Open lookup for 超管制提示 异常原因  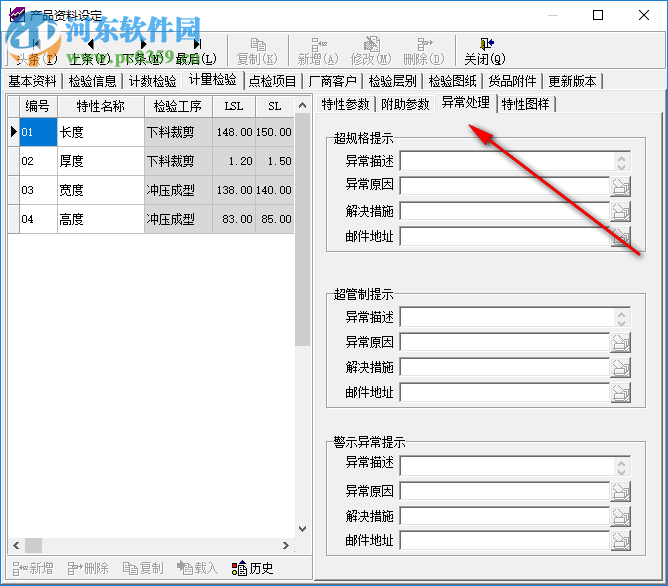[x=620, y=342]
